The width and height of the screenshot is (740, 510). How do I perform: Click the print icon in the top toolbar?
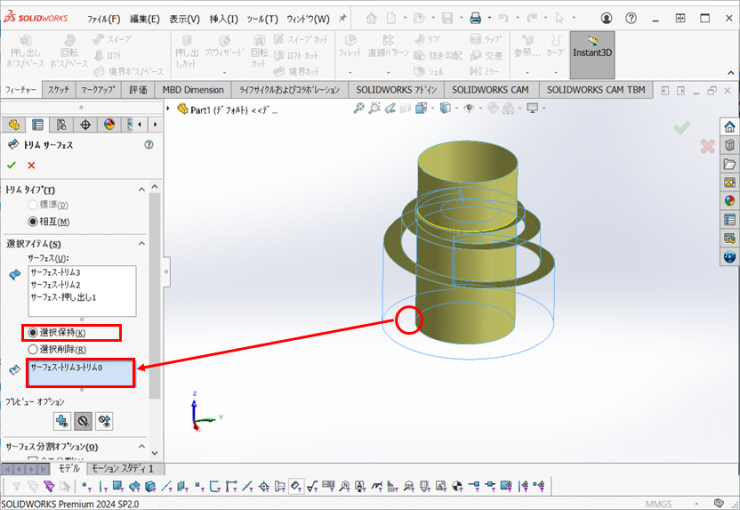[x=475, y=19]
